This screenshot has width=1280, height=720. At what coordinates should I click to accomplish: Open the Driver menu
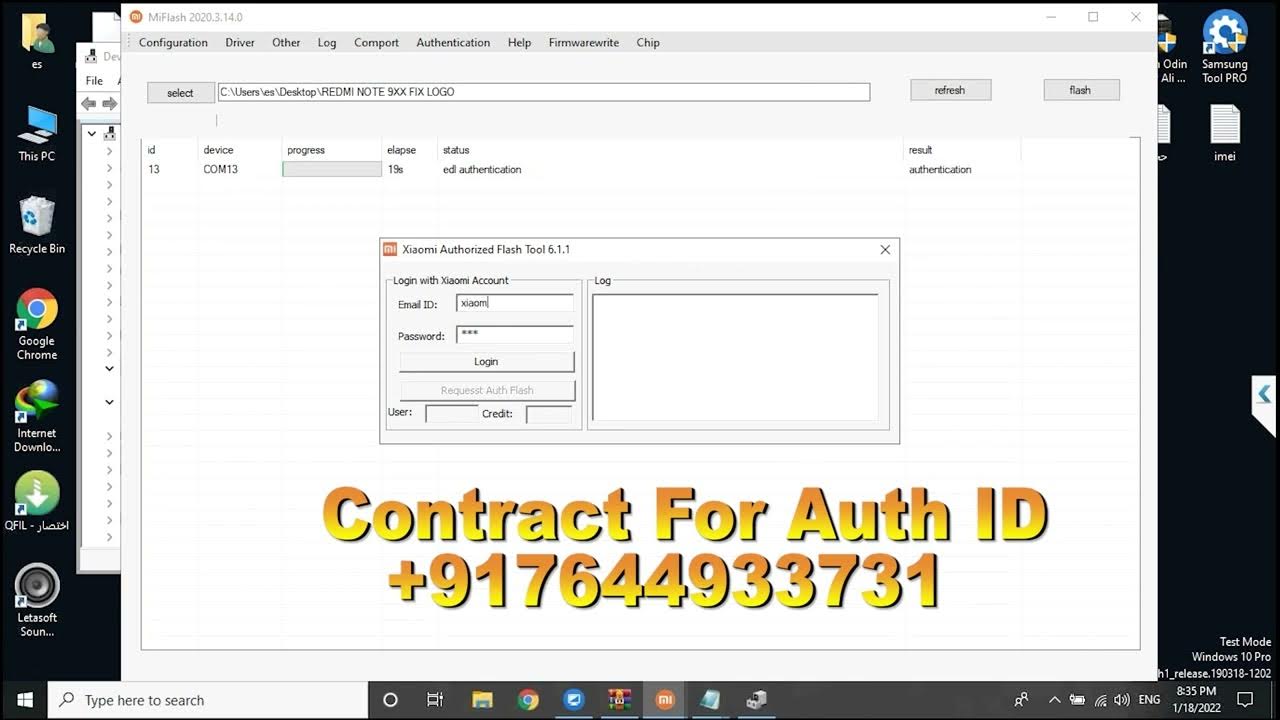[x=240, y=43]
